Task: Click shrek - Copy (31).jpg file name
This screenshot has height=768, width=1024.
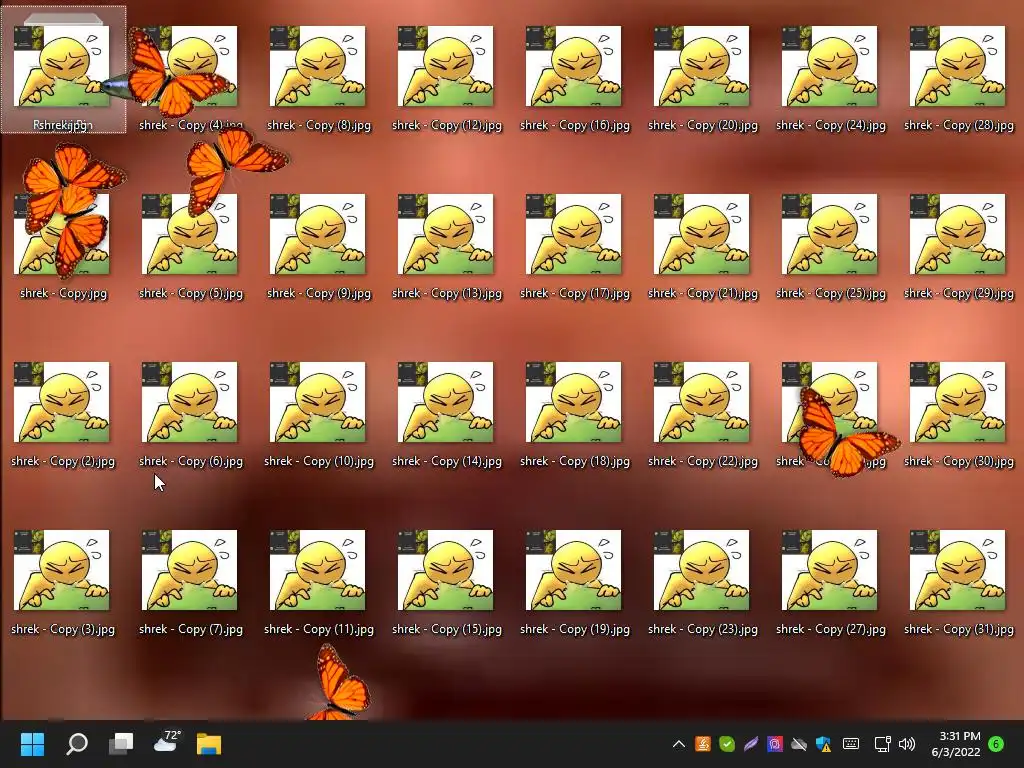Action: pos(959,629)
